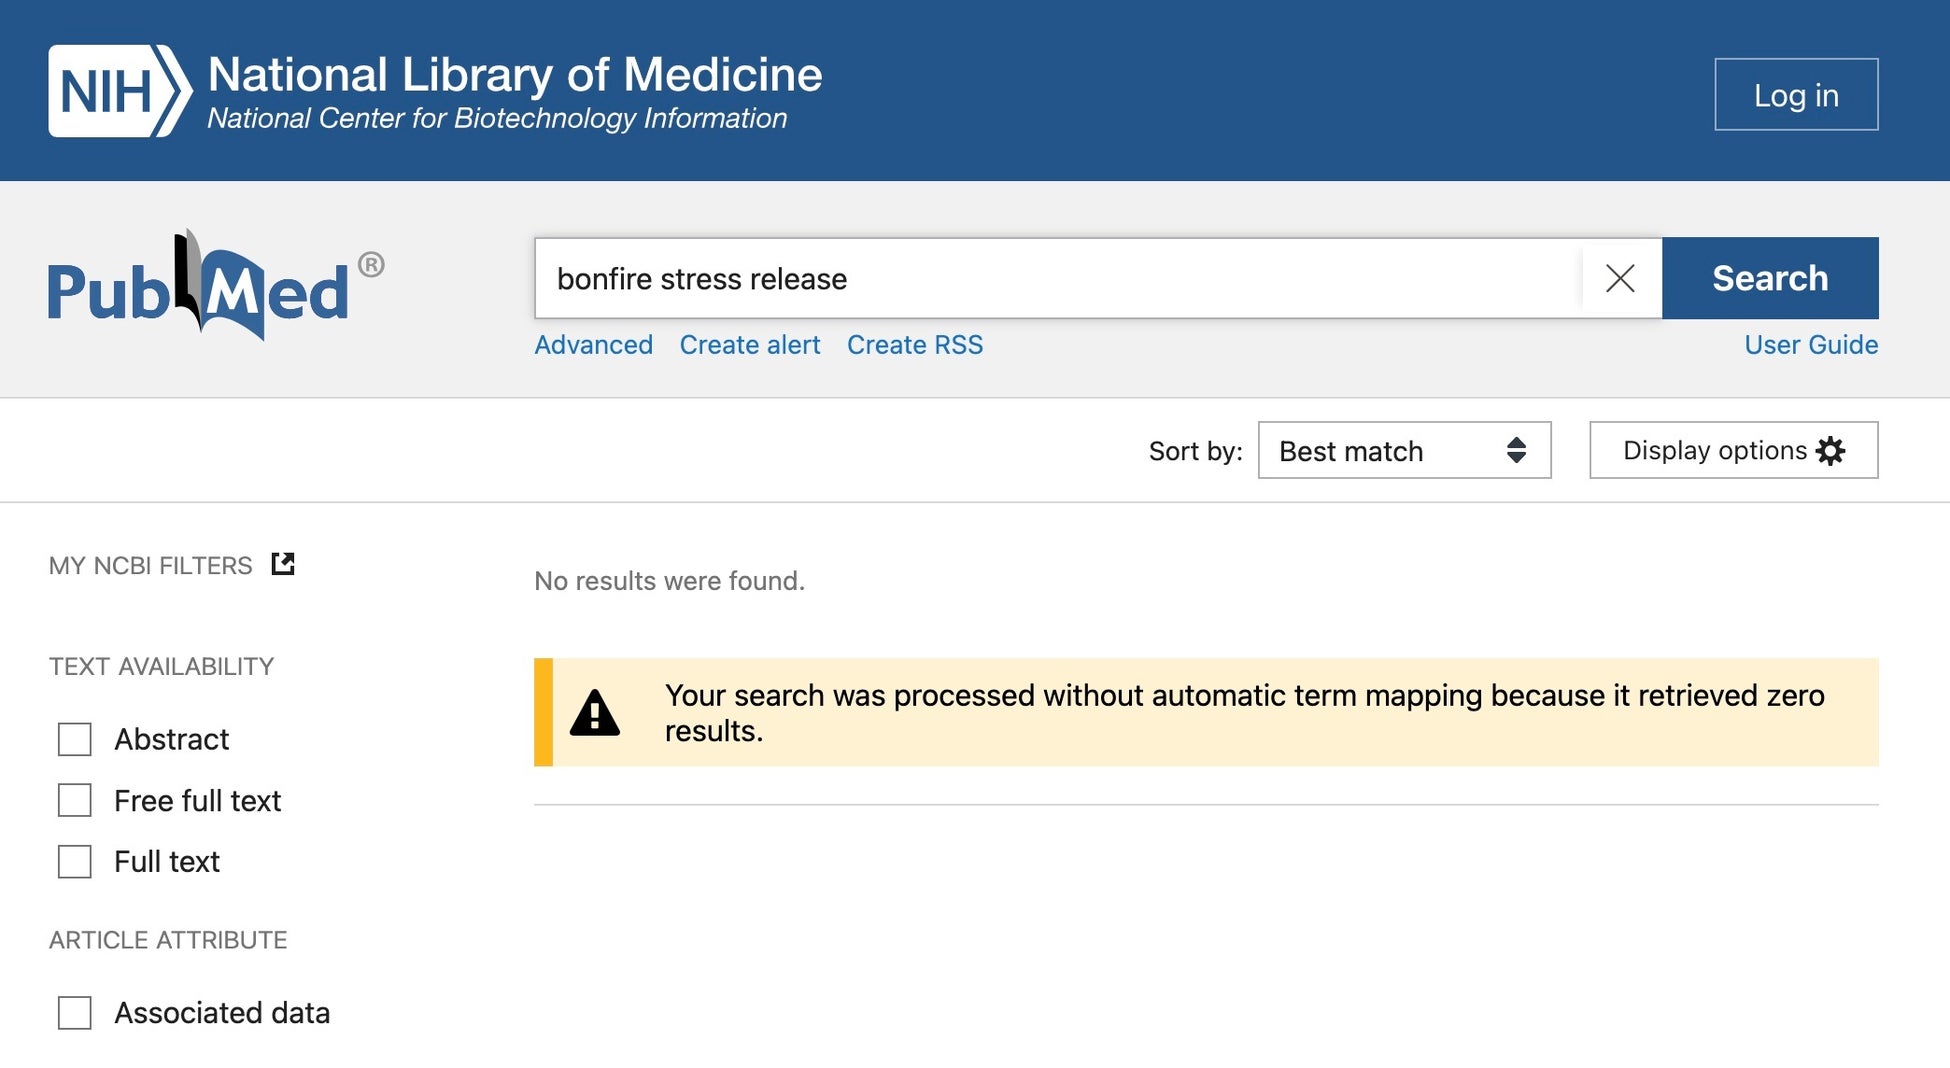This screenshot has width=1950, height=1068.
Task: Click the gear icon in Display options
Action: [x=1830, y=451]
